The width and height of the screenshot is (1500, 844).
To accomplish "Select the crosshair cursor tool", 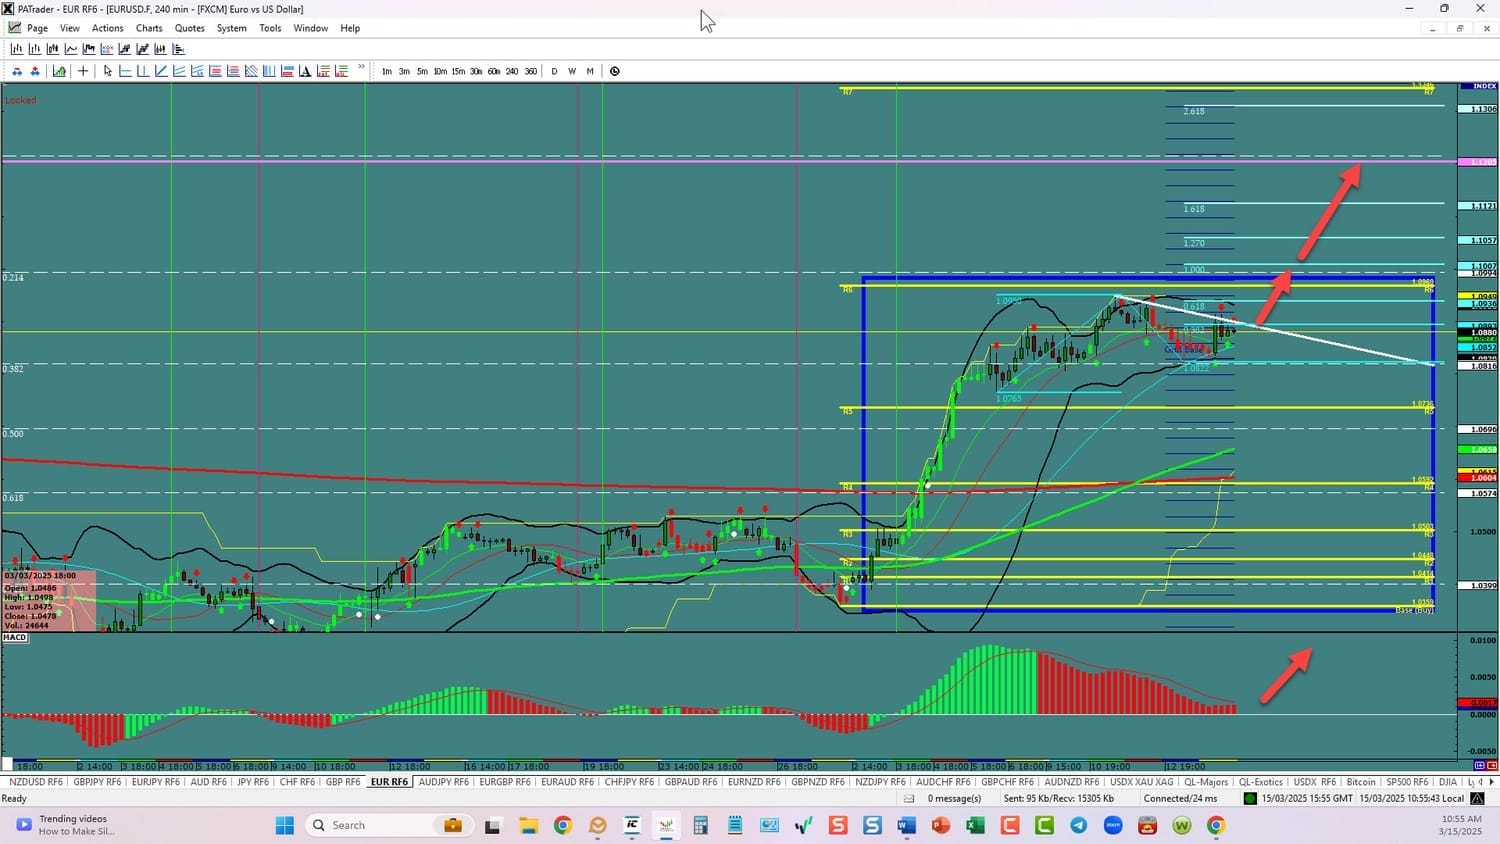I will coord(83,71).
